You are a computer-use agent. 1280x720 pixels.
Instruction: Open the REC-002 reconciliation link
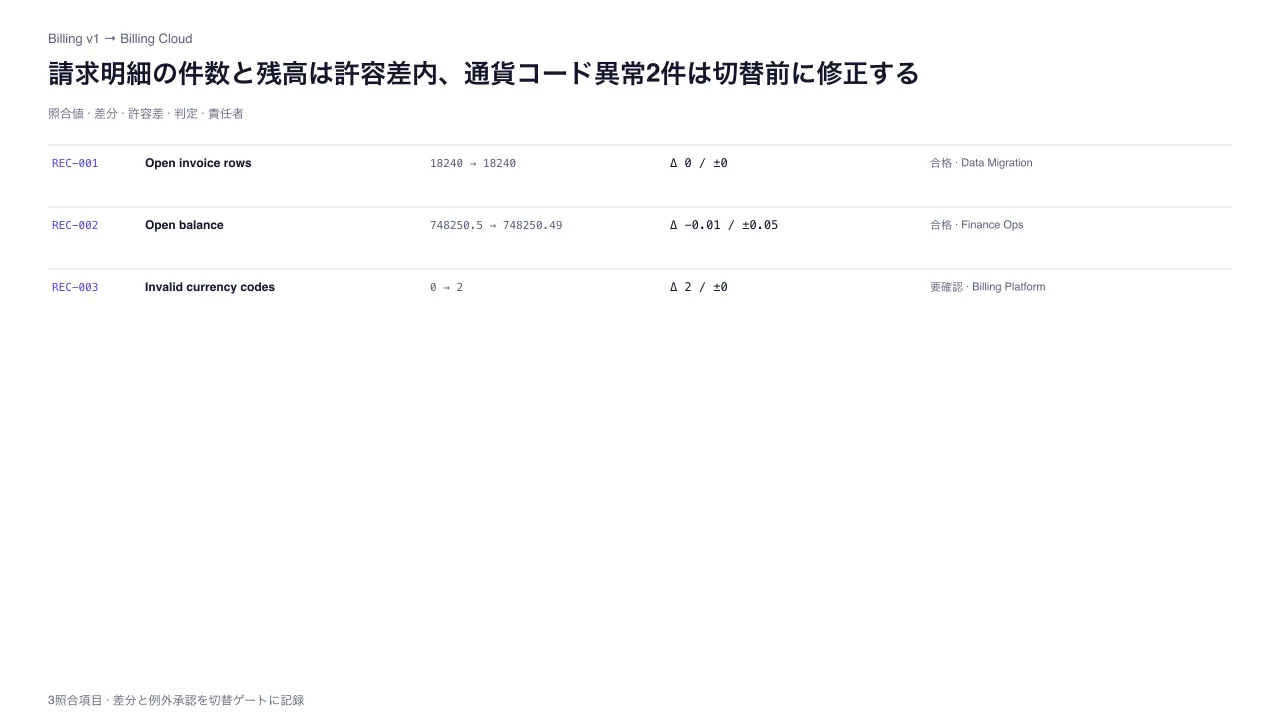pyautogui.click(x=75, y=225)
